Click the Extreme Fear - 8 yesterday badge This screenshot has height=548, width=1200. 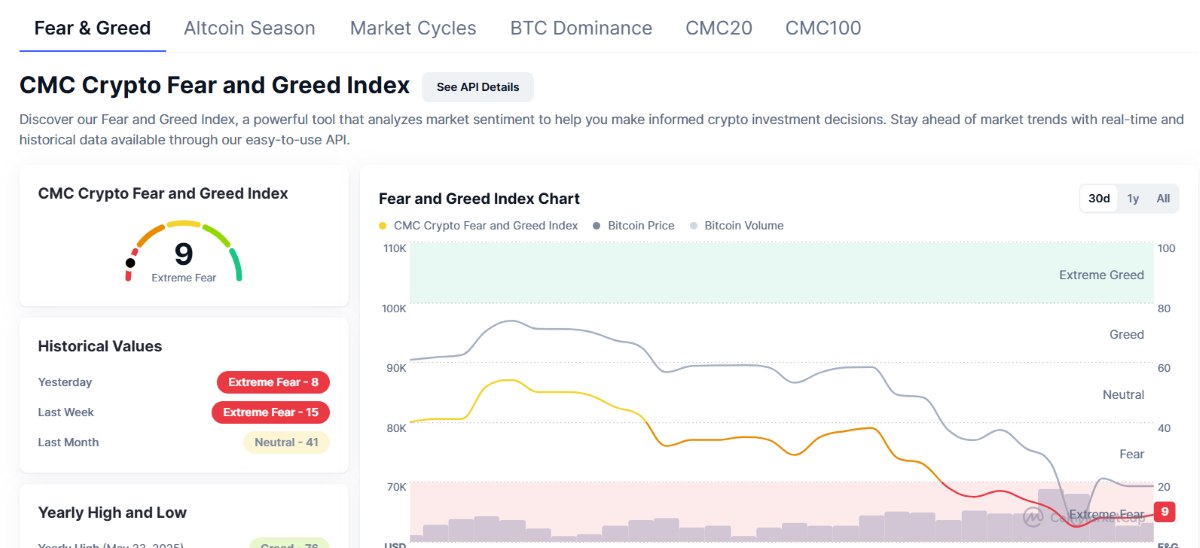[x=273, y=382]
